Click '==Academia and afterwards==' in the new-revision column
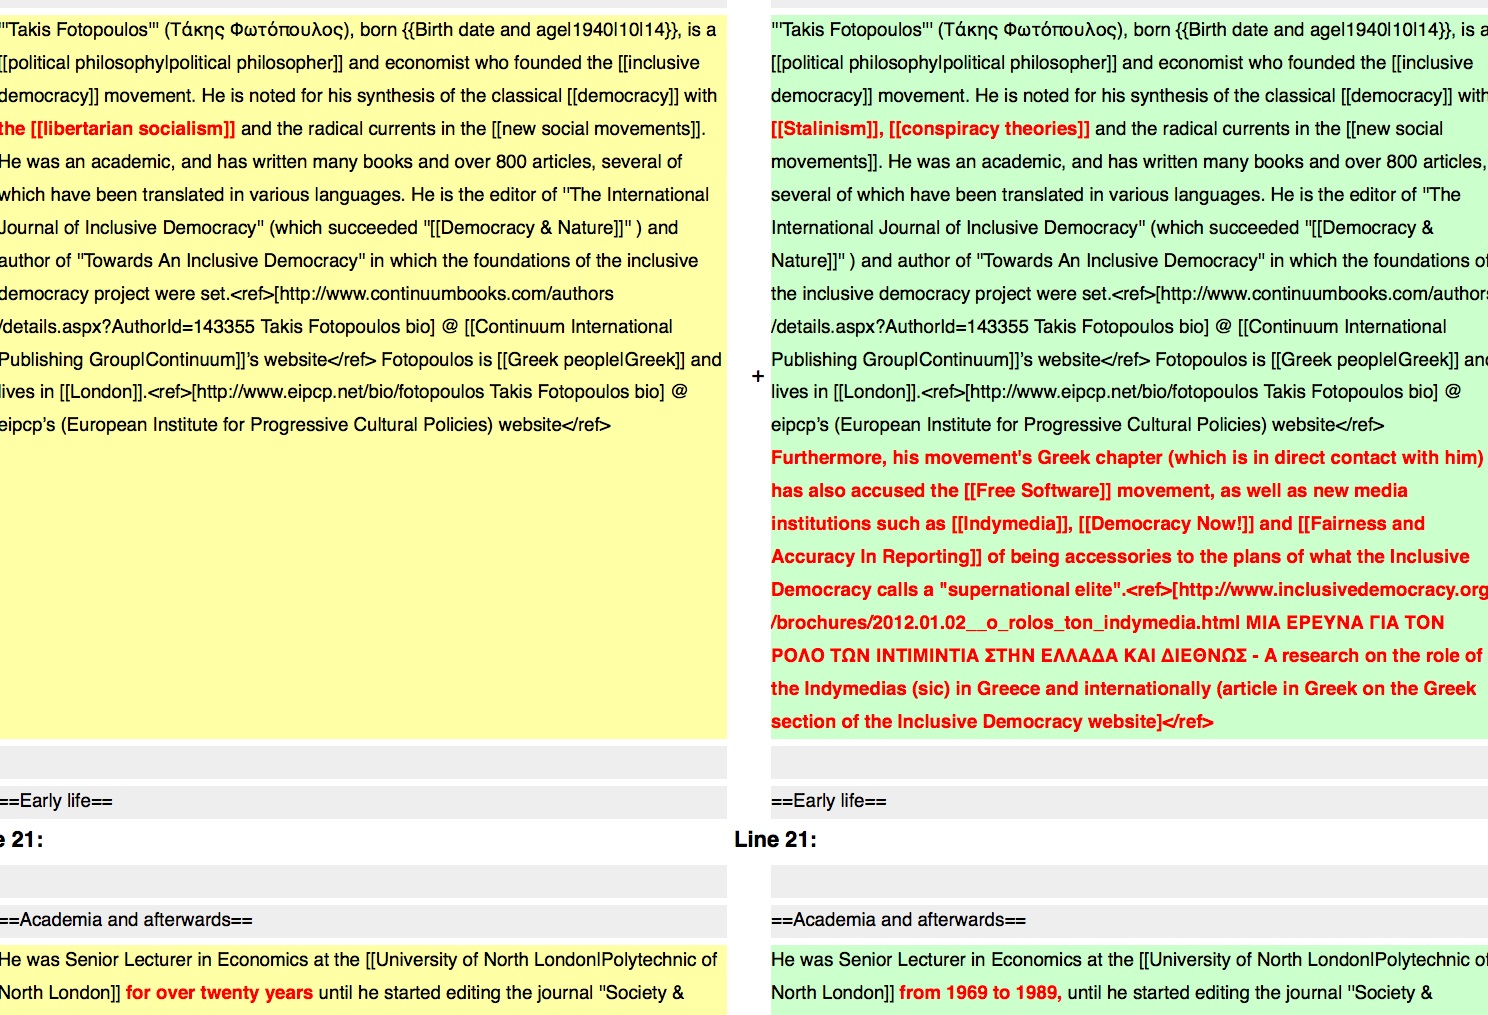The image size is (1488, 1015). click(x=898, y=920)
